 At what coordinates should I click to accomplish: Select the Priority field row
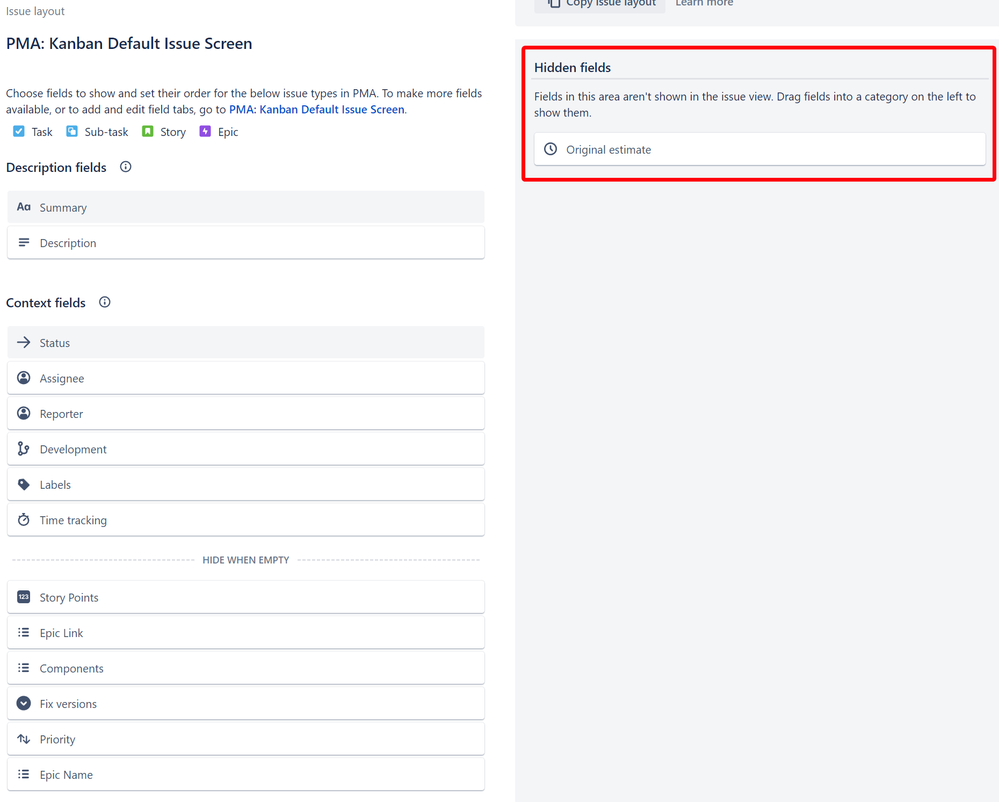tap(246, 739)
